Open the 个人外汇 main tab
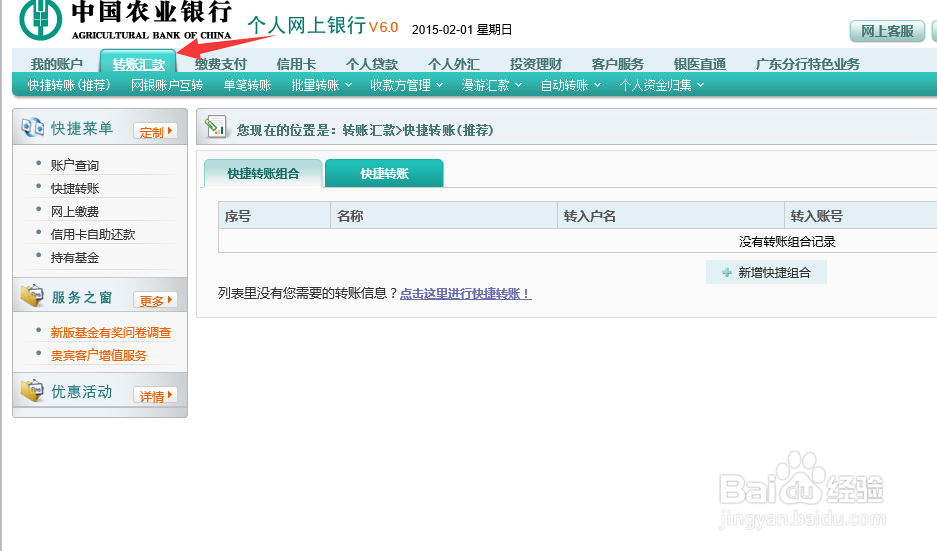The image size is (937, 551). click(454, 64)
